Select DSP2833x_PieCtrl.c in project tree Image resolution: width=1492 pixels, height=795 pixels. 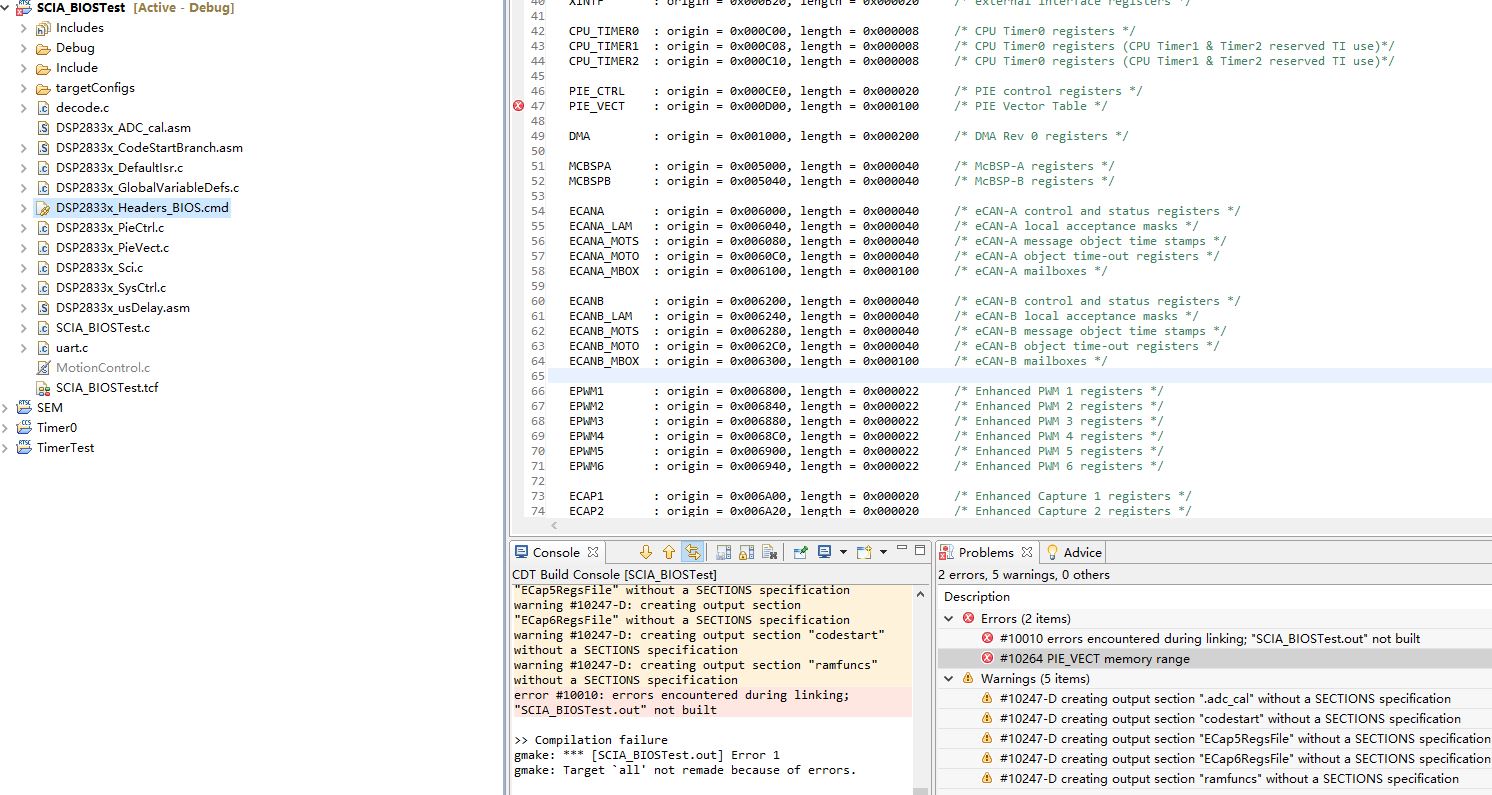[110, 228]
